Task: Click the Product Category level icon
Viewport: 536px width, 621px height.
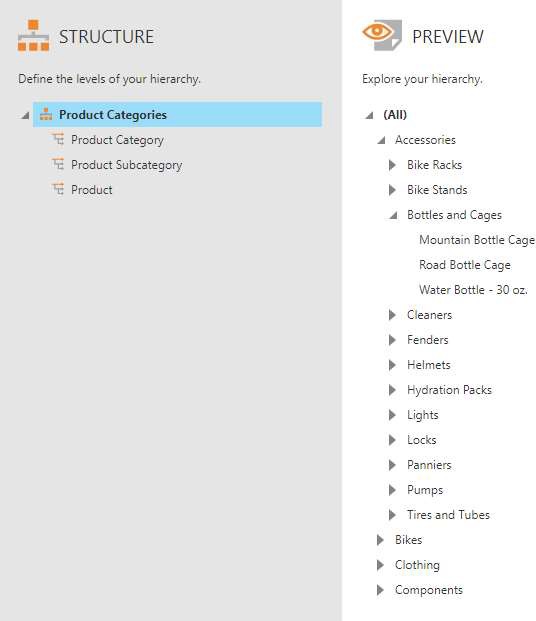Action: tap(58, 139)
